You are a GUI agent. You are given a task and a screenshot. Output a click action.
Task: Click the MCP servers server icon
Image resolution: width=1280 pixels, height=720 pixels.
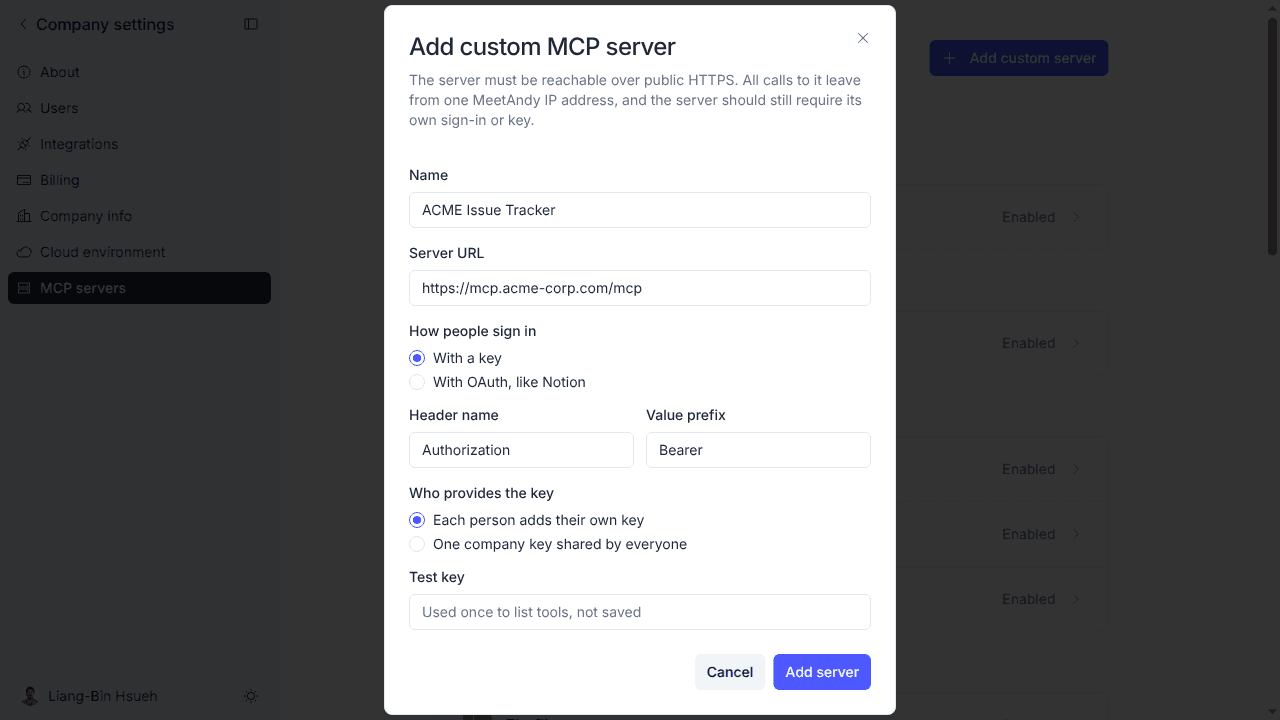pos(24,288)
